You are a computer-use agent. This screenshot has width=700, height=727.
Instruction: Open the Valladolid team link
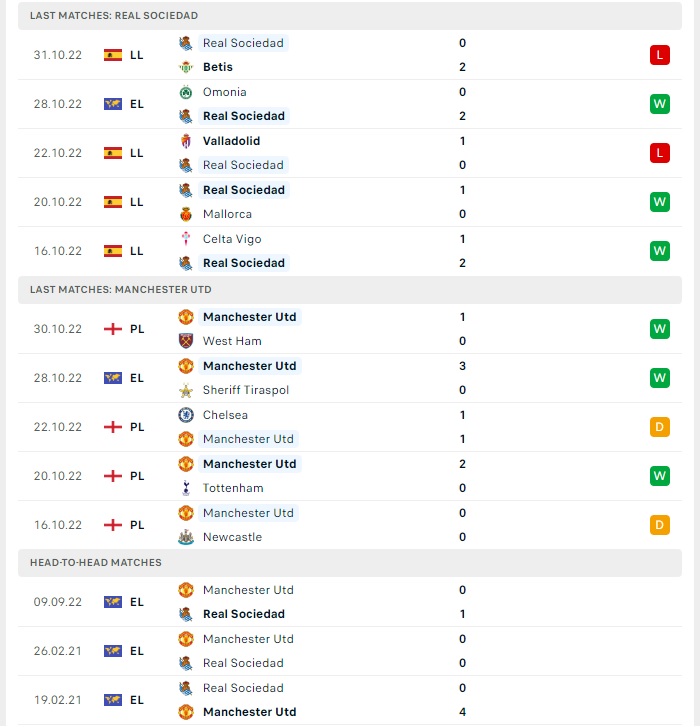[231, 141]
